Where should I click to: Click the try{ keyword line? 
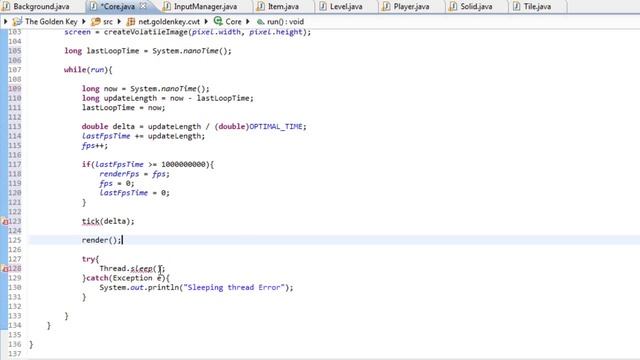point(90,259)
